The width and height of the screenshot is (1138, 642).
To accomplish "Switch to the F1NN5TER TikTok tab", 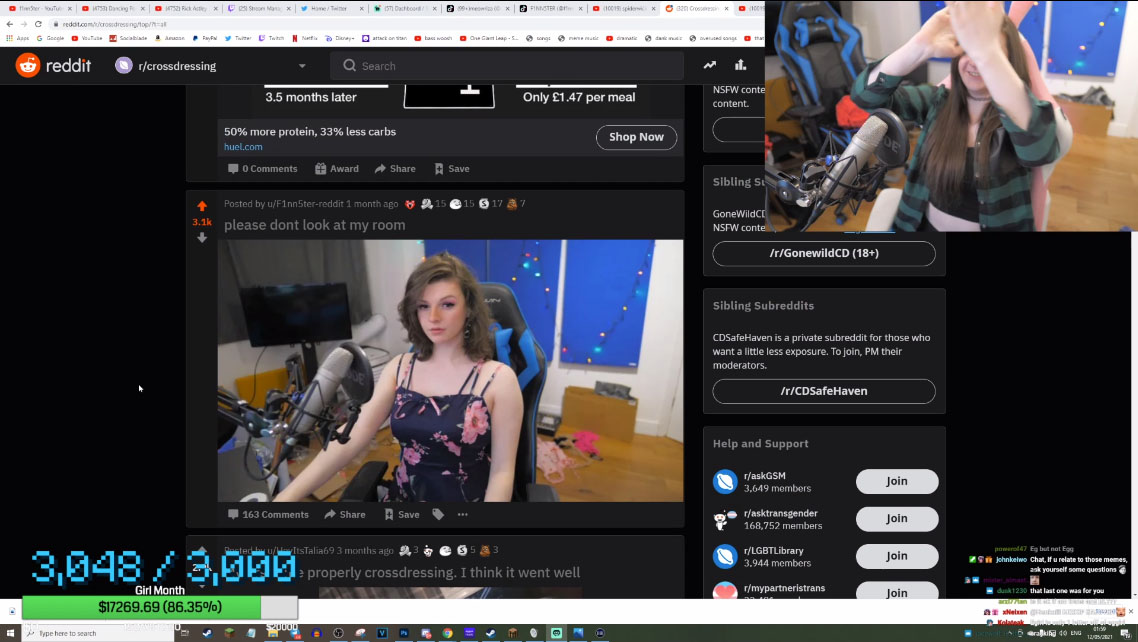I will pos(549,9).
